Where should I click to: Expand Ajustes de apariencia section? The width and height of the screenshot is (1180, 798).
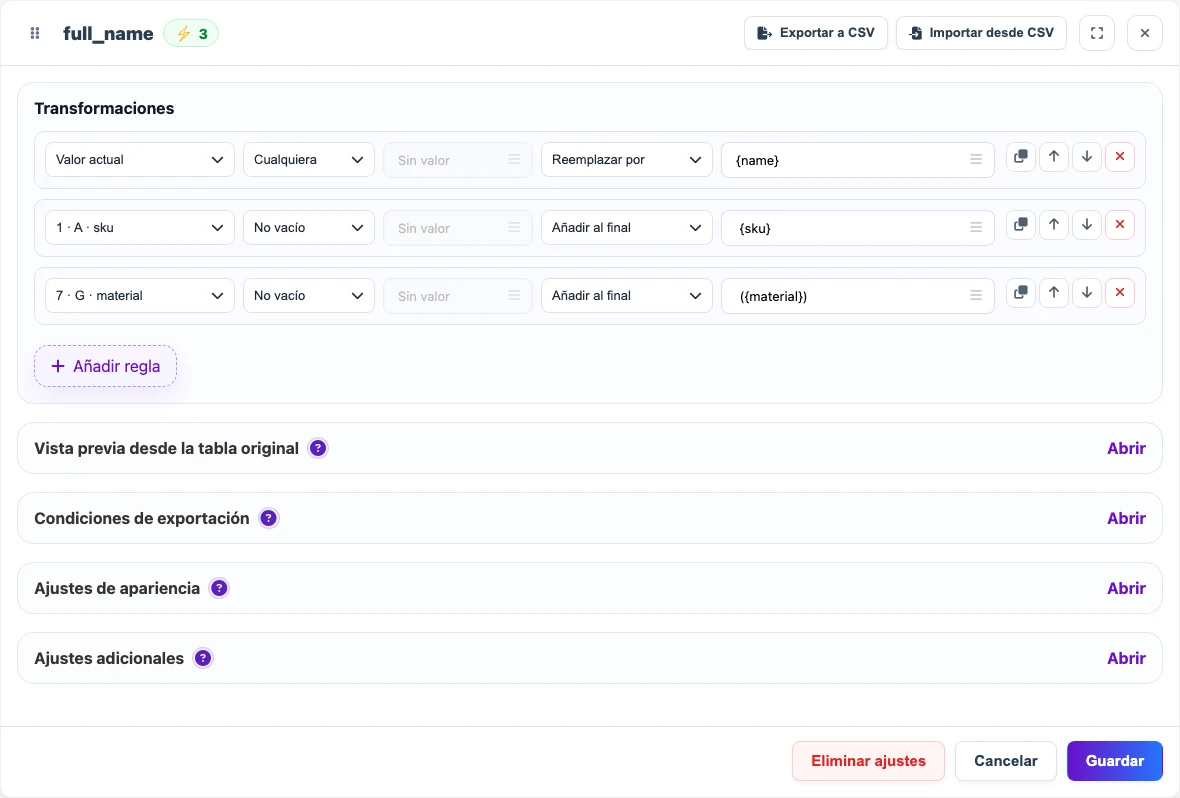point(1126,588)
